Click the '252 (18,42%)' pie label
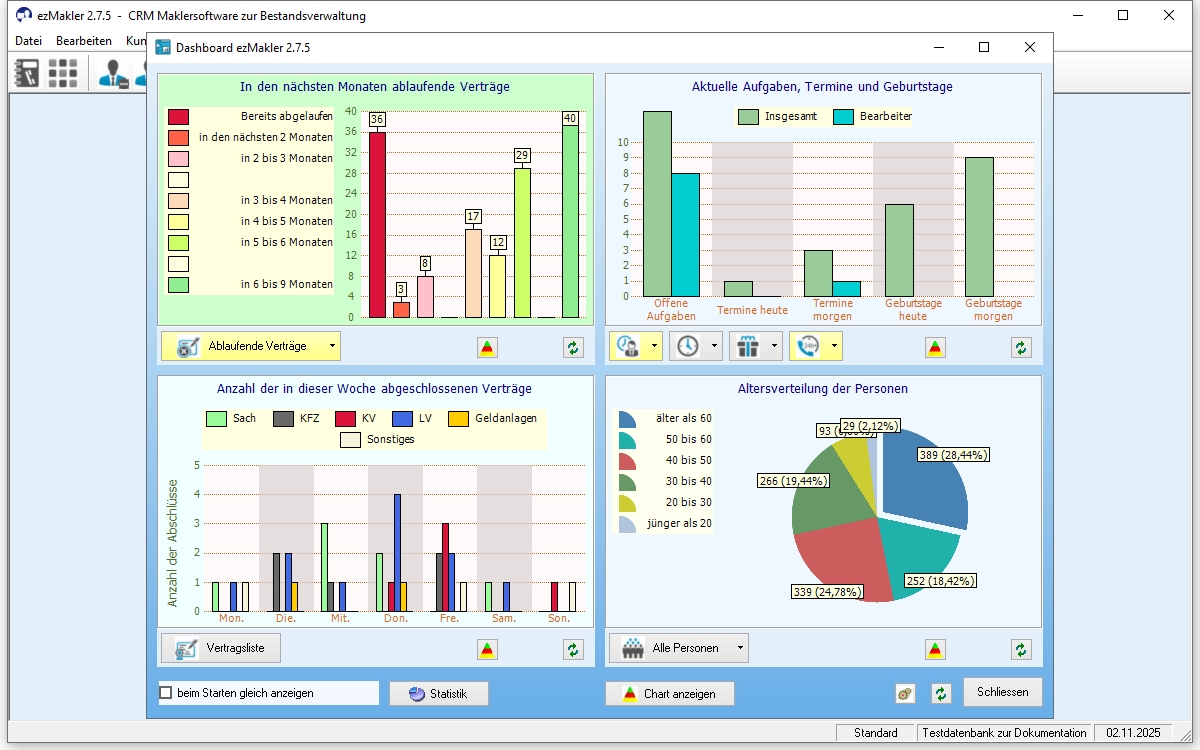The width and height of the screenshot is (1200, 750). [x=939, y=581]
